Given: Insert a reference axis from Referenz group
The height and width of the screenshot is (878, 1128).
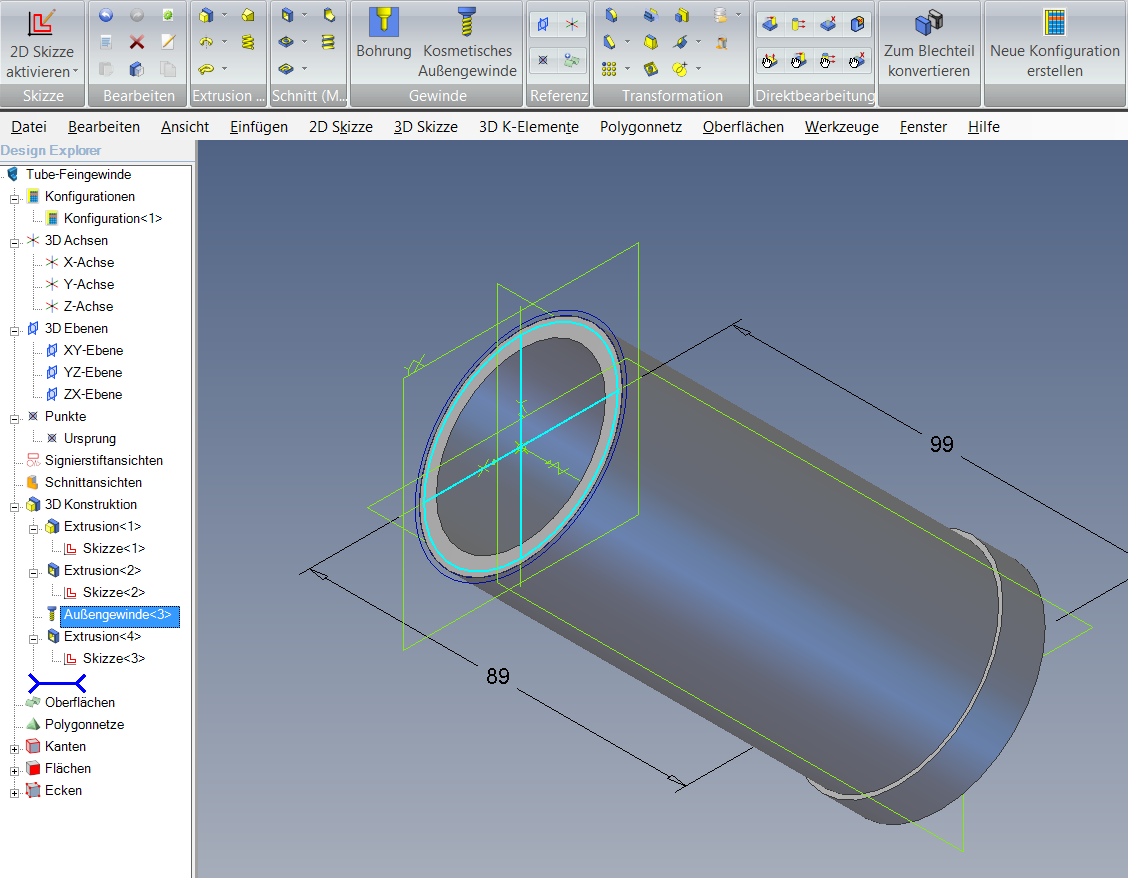Looking at the screenshot, I should click(x=572, y=24).
